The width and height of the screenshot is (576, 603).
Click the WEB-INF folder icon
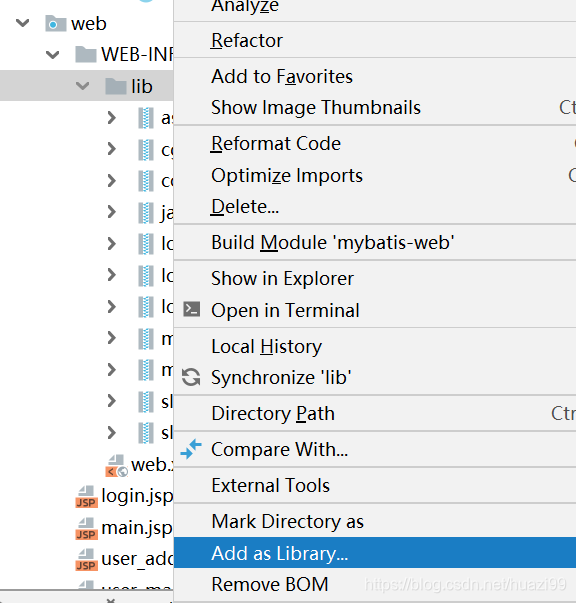pos(85,54)
